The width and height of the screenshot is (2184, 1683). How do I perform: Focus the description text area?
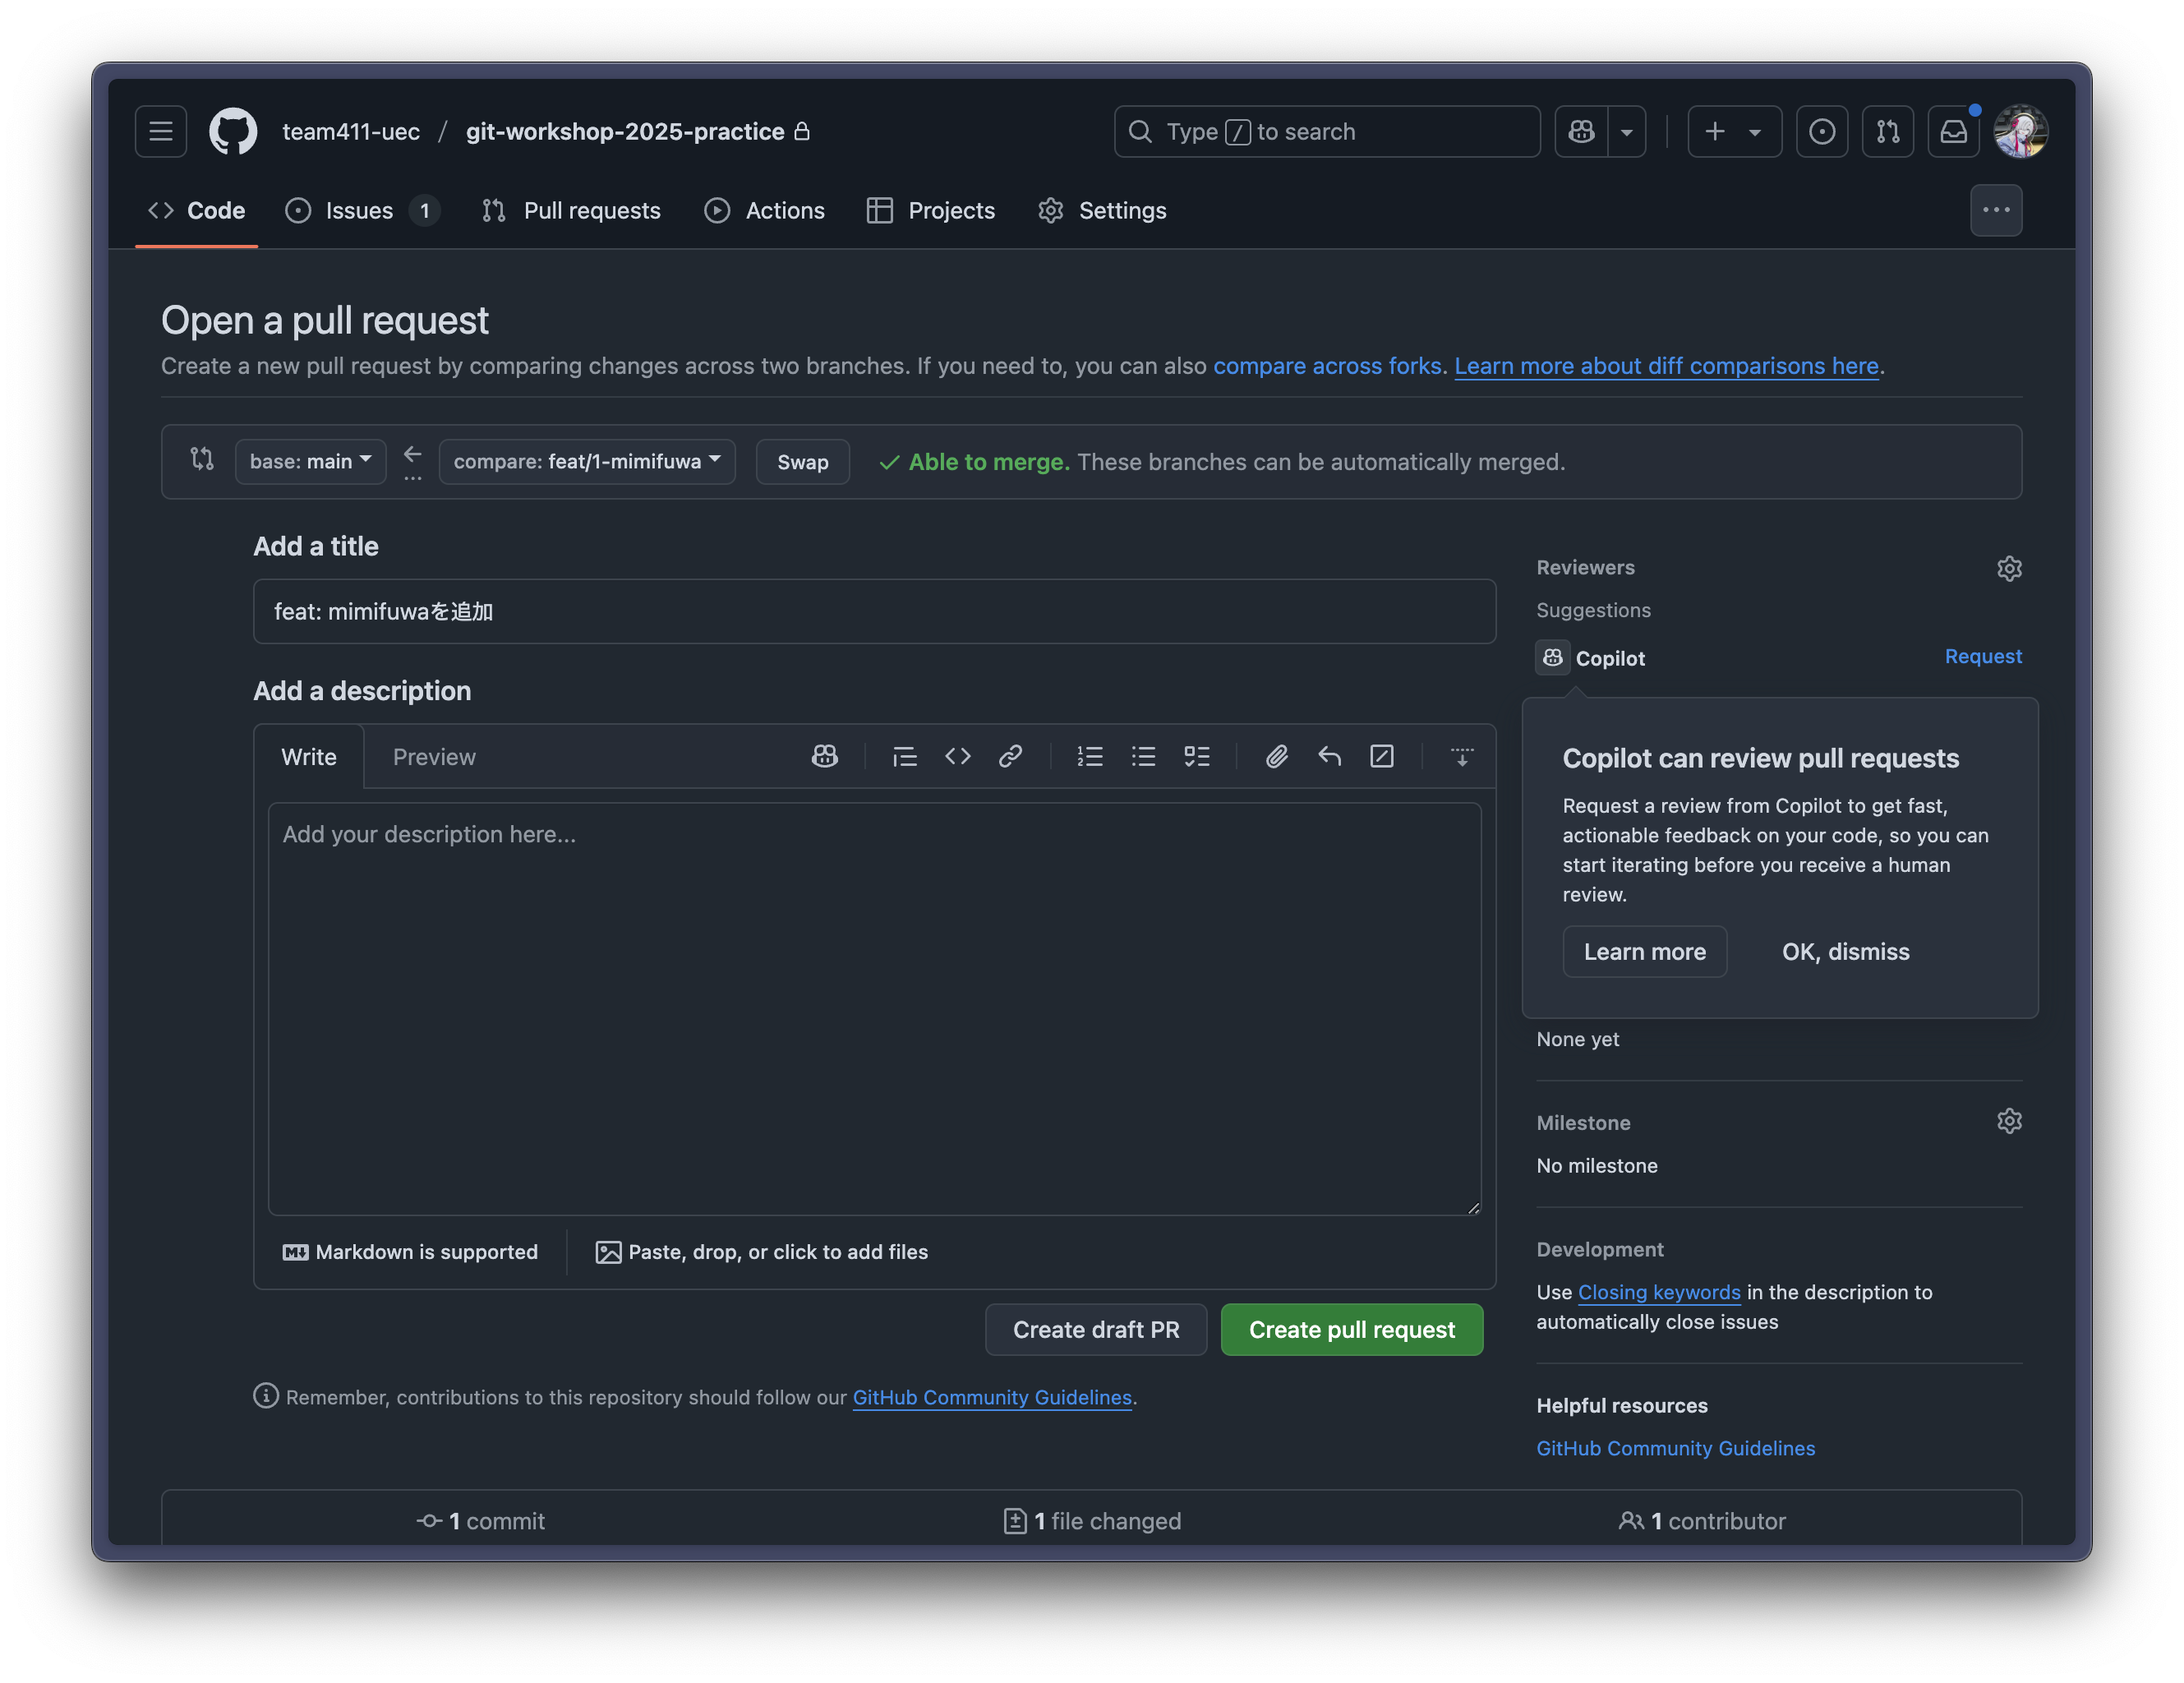click(874, 1009)
